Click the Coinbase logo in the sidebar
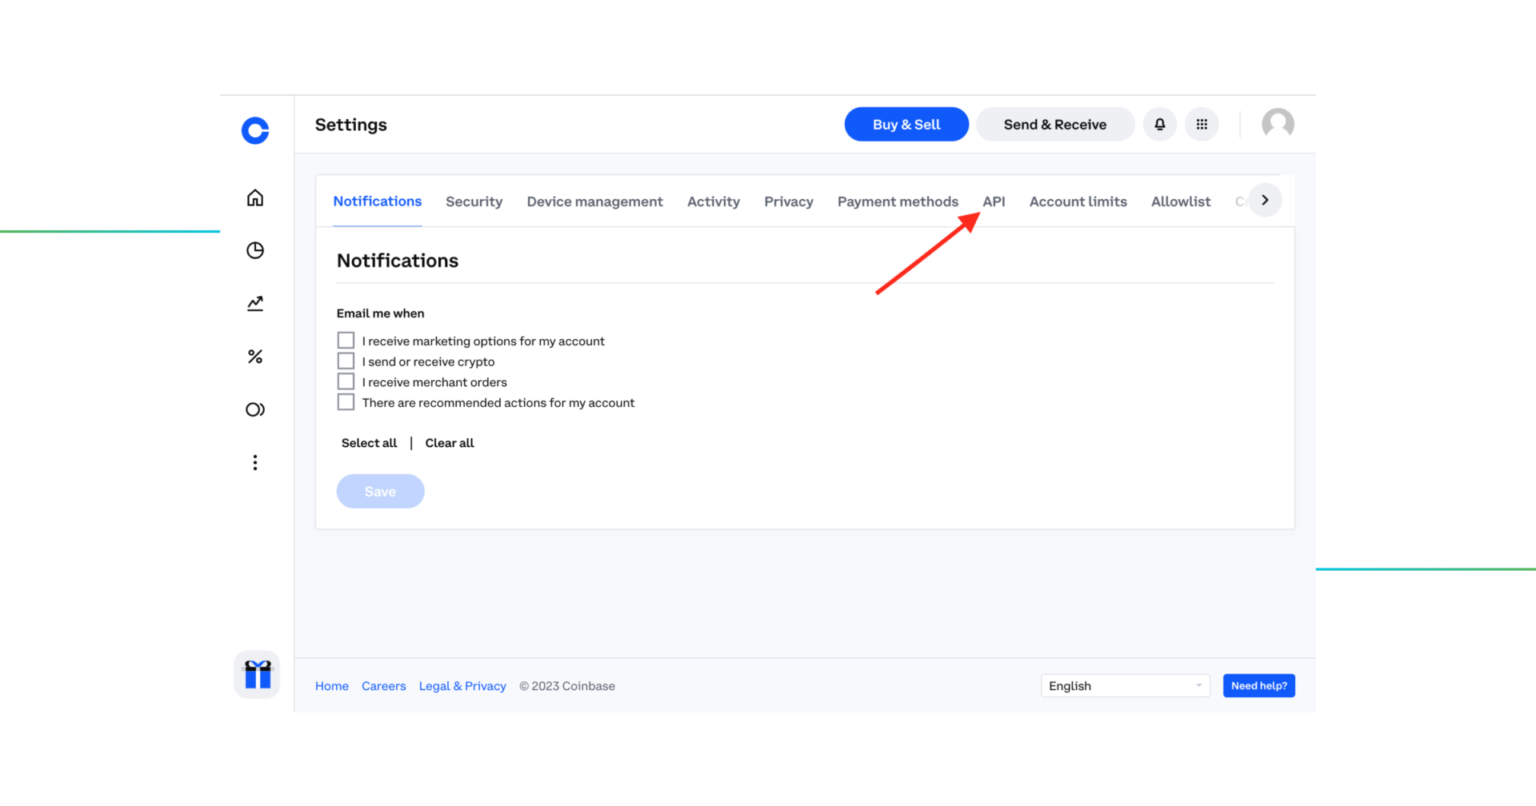Viewport: 1536px width, 806px height. [255, 130]
